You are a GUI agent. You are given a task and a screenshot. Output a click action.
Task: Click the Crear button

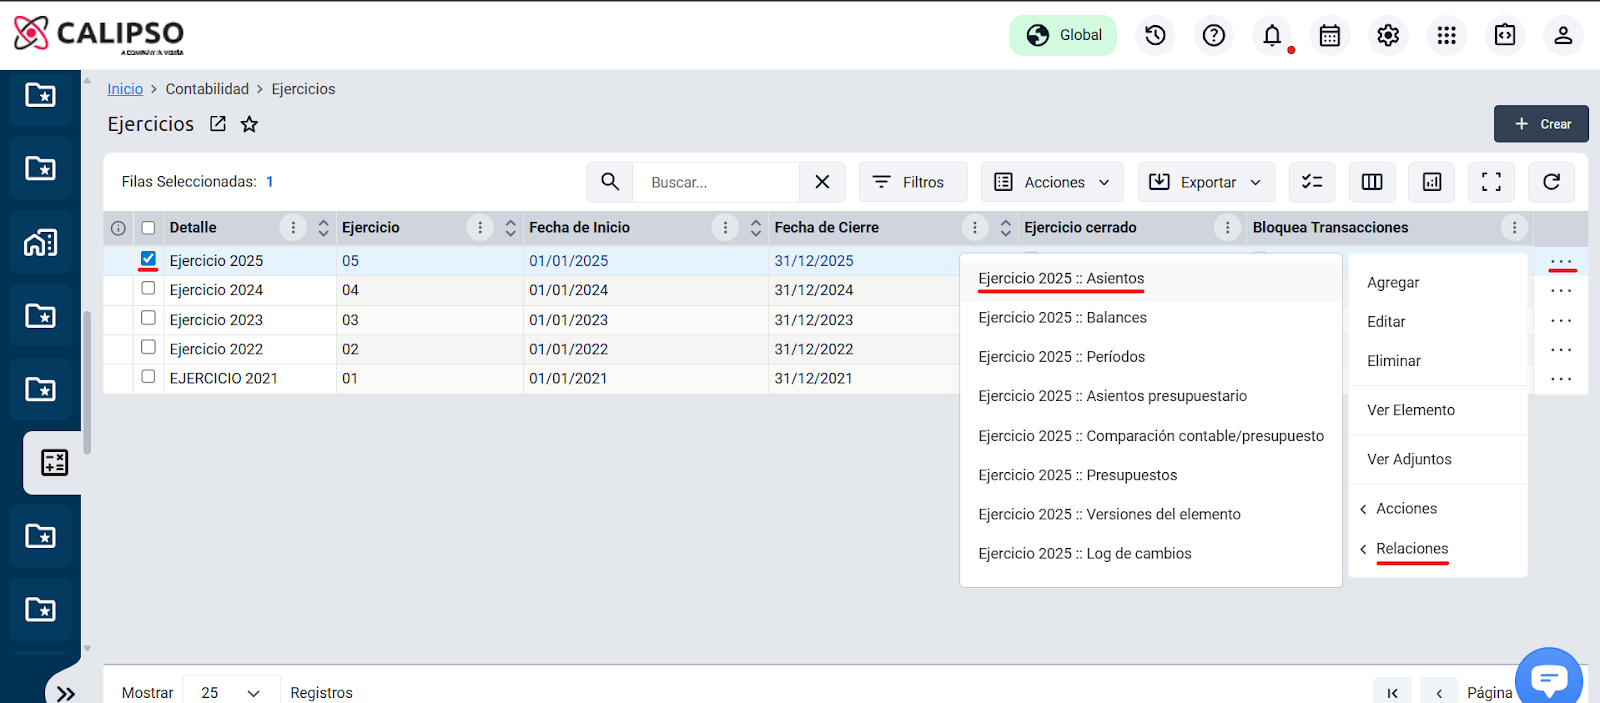tap(1541, 124)
